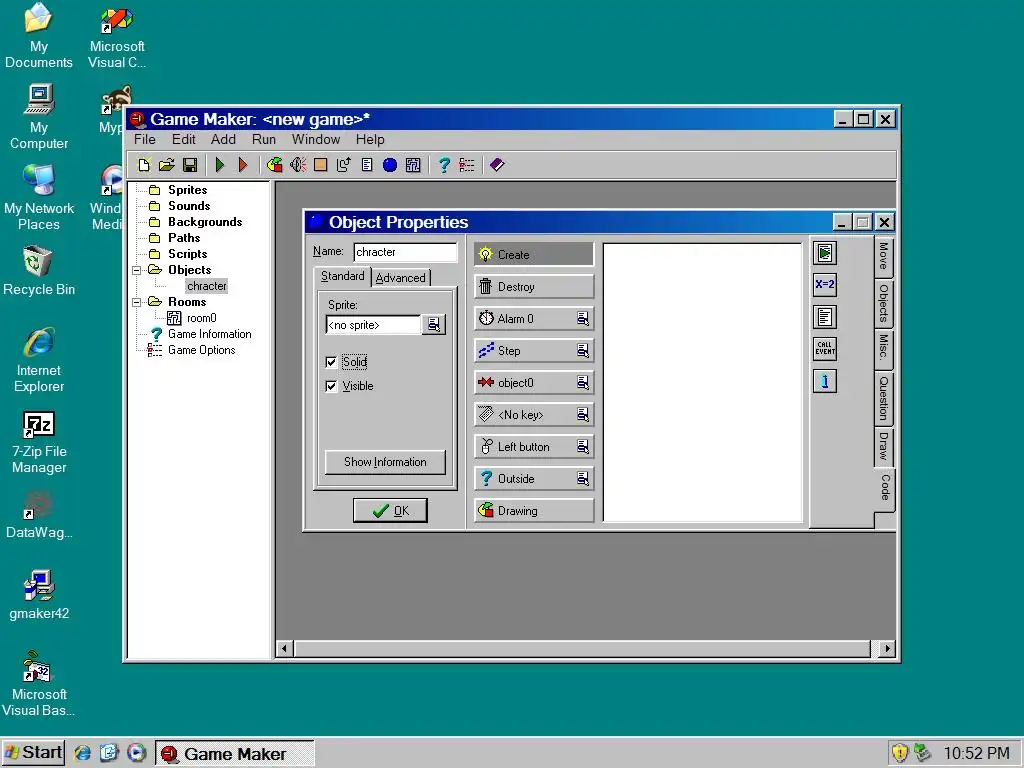Collapse the Objects tree folder

[x=136, y=270]
